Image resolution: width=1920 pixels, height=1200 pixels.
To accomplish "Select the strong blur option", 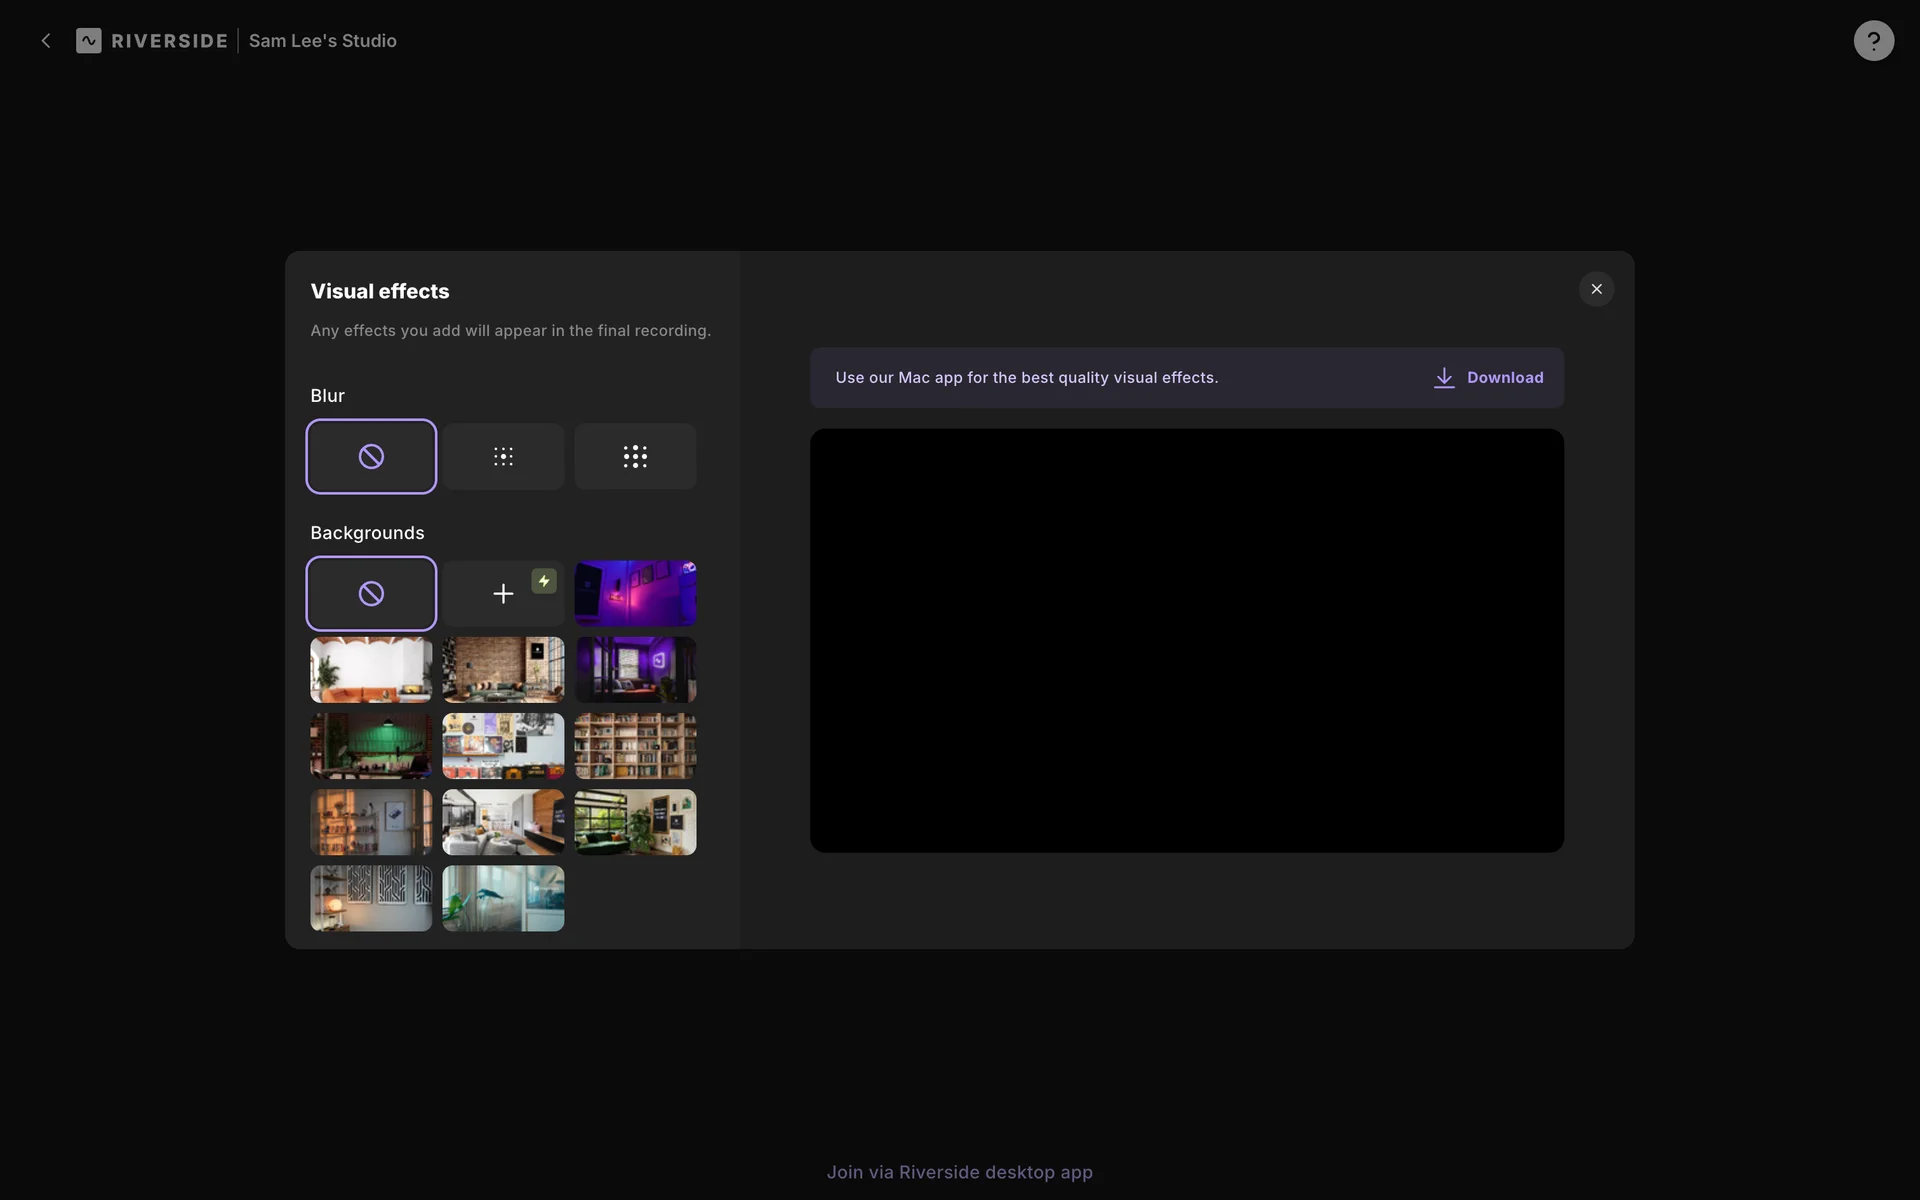I will tap(635, 456).
